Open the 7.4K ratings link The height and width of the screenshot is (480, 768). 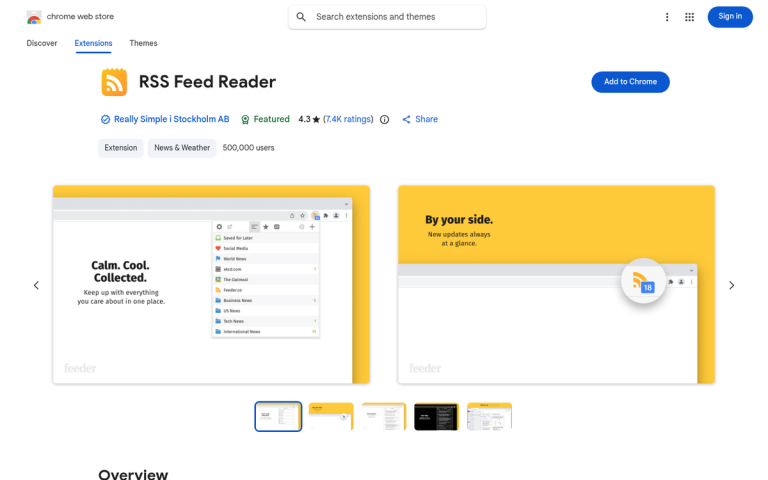click(x=348, y=119)
